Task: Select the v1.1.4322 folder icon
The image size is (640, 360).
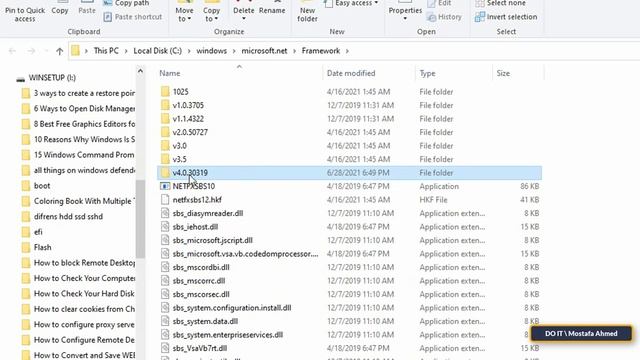Action: pyautogui.click(x=165, y=119)
